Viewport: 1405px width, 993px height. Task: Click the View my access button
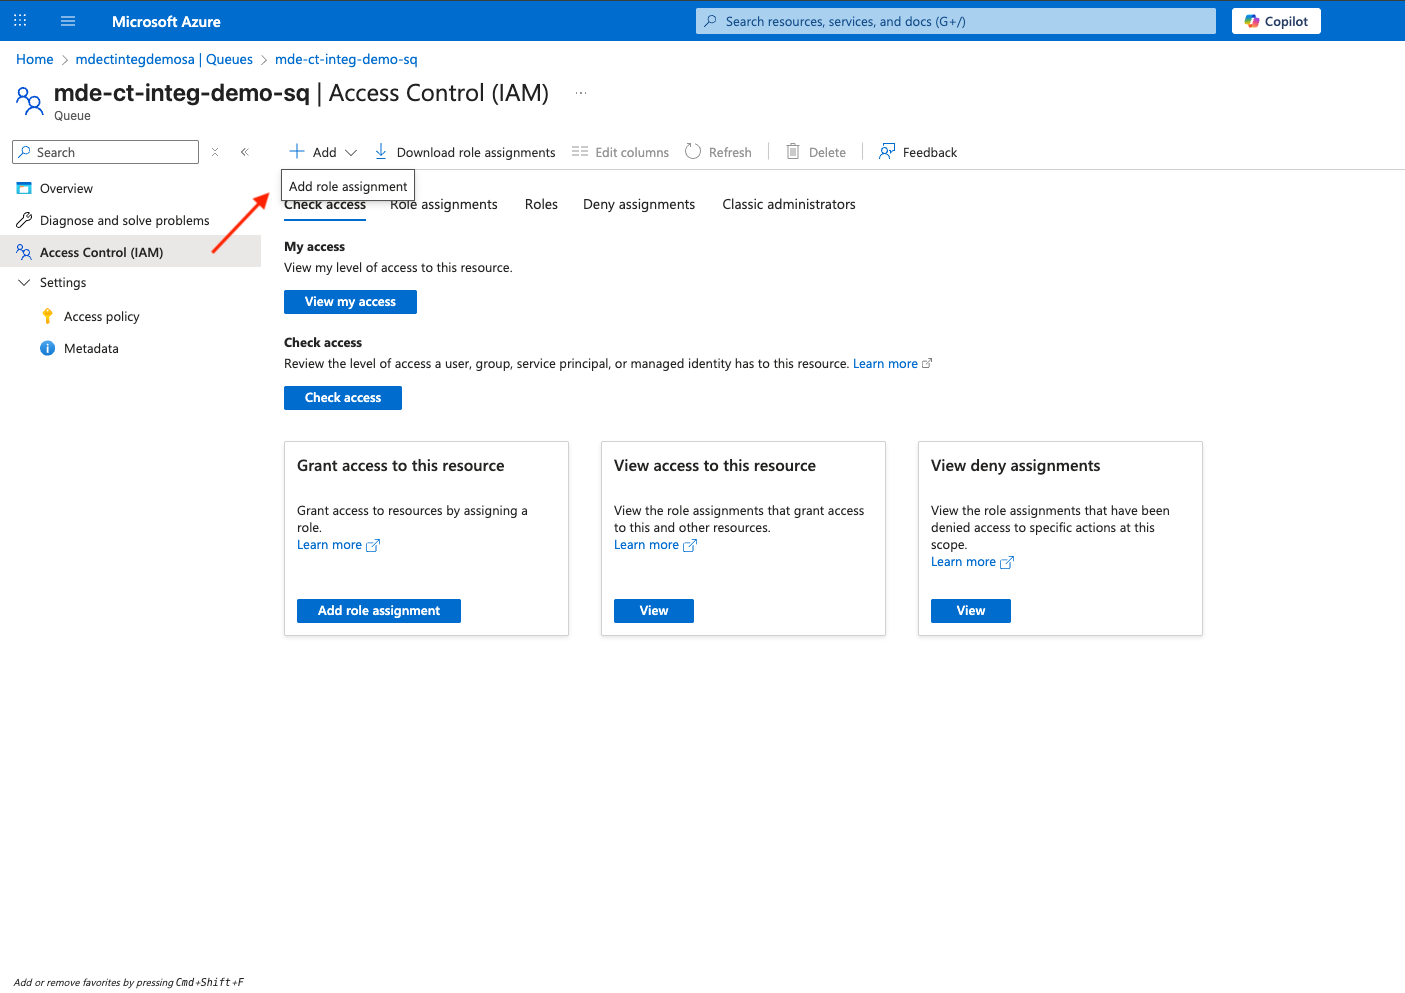[x=350, y=302]
